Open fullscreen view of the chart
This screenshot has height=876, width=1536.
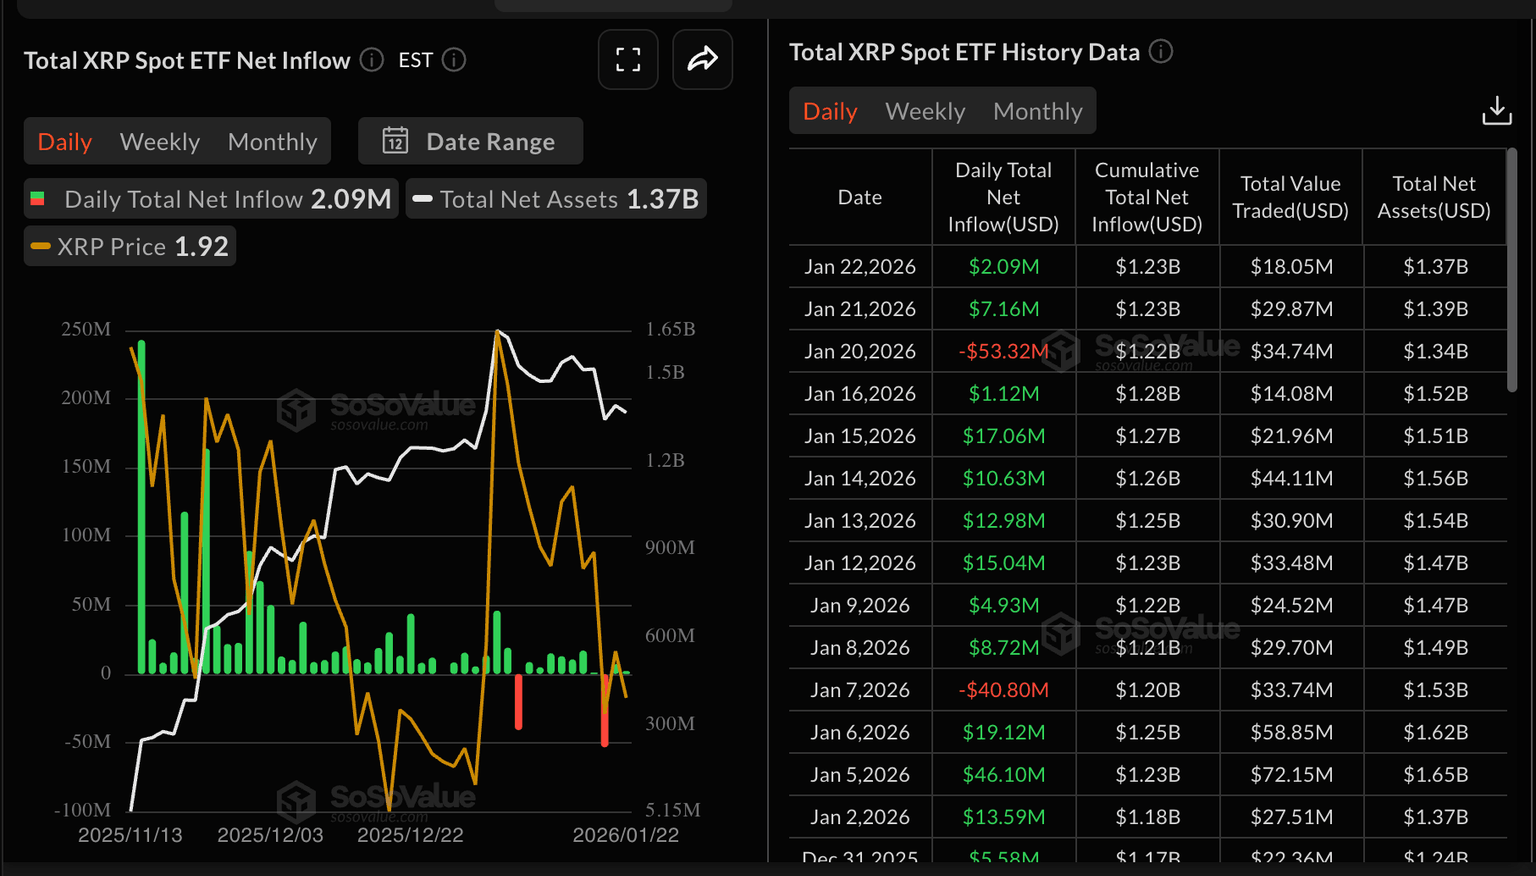pyautogui.click(x=628, y=60)
